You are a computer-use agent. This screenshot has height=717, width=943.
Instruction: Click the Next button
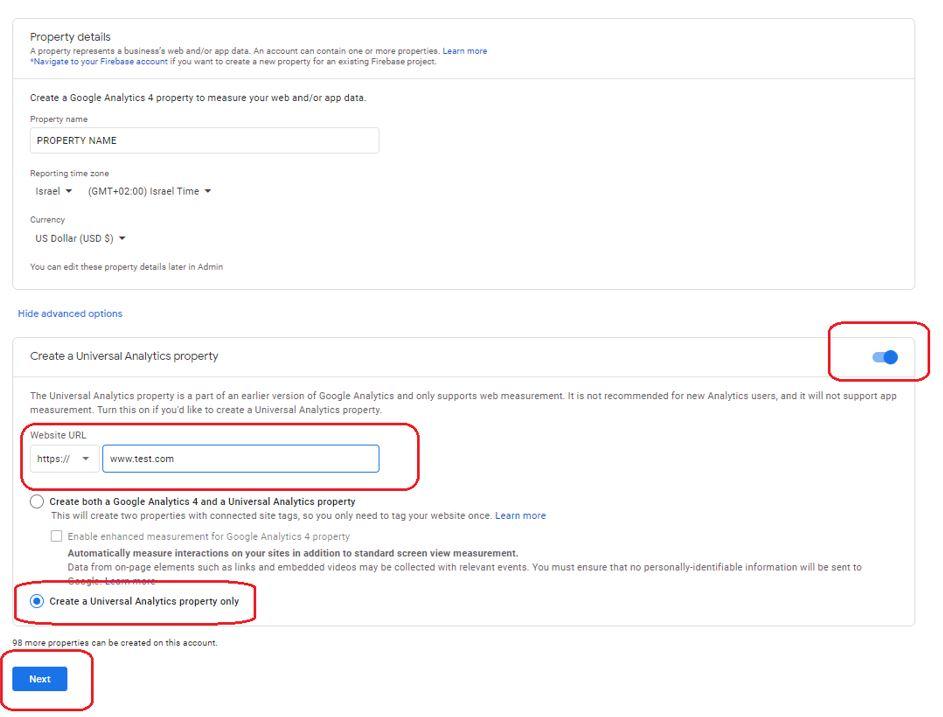[40, 679]
